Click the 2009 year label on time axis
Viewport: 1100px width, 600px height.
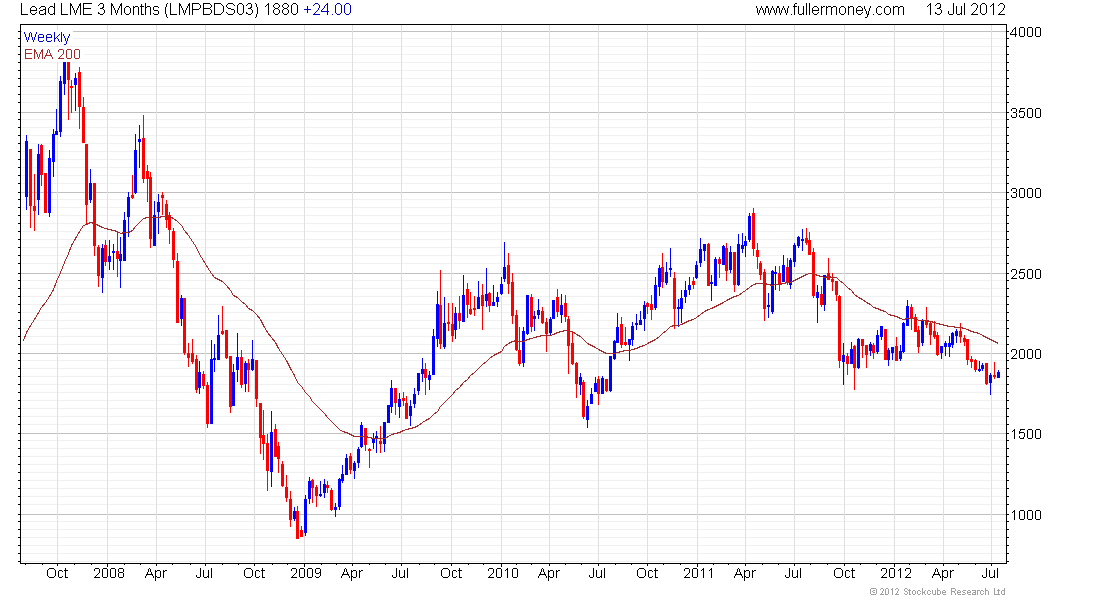(x=306, y=573)
